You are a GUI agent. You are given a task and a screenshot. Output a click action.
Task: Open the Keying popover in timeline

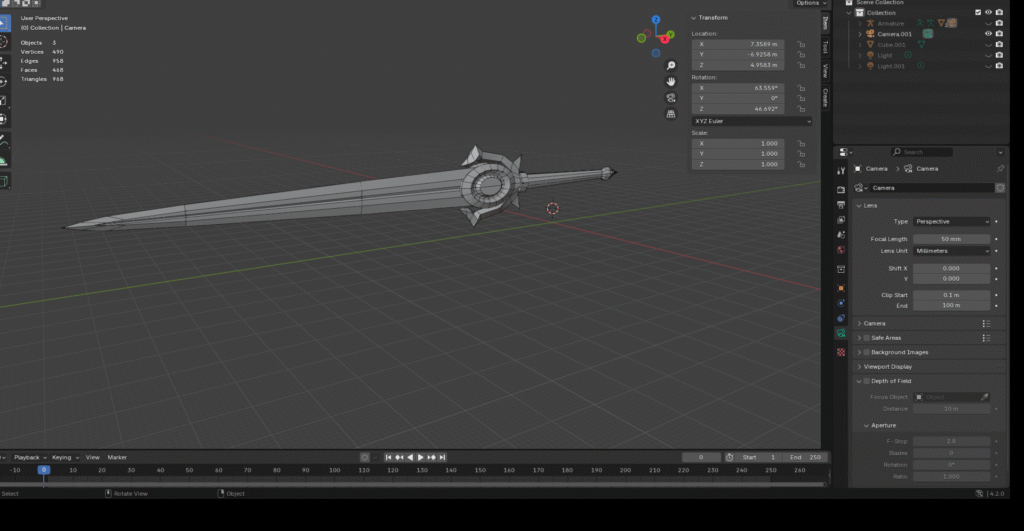(63, 457)
